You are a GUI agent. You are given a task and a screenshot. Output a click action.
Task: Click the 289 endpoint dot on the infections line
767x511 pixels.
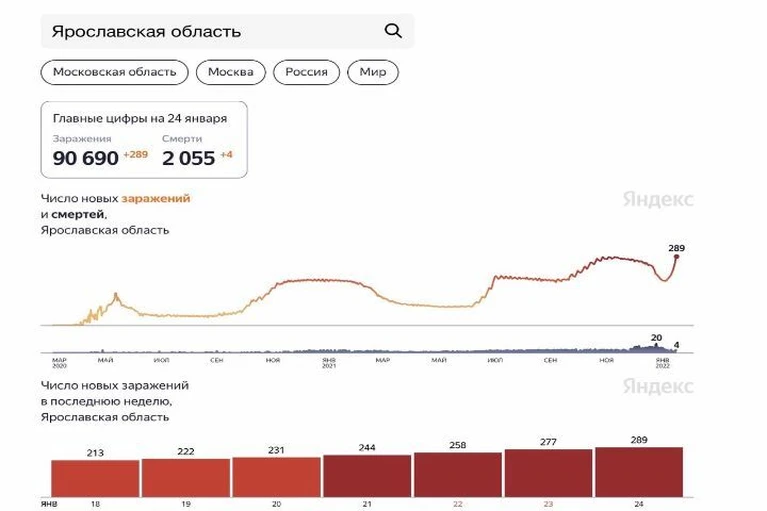[x=677, y=256]
